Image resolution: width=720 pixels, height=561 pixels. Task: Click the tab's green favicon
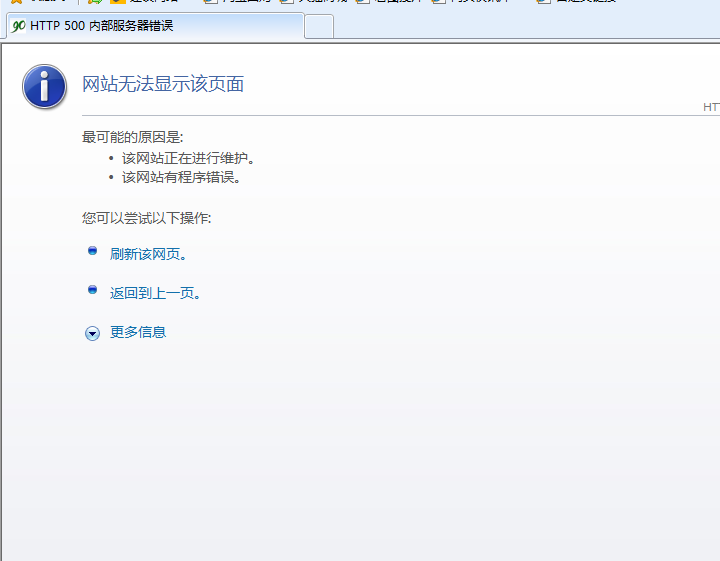click(x=18, y=26)
